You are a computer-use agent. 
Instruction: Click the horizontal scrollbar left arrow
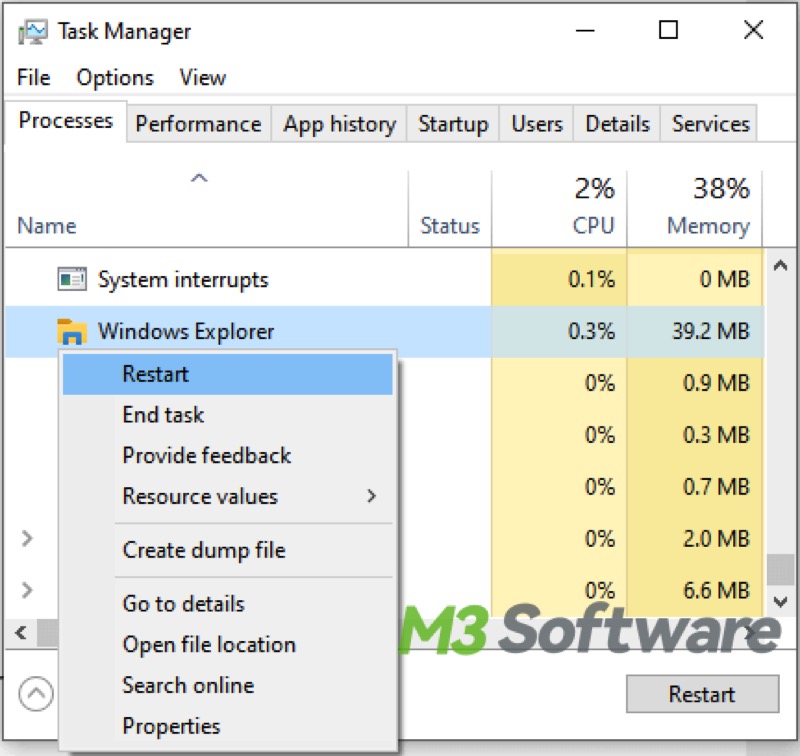(21, 633)
